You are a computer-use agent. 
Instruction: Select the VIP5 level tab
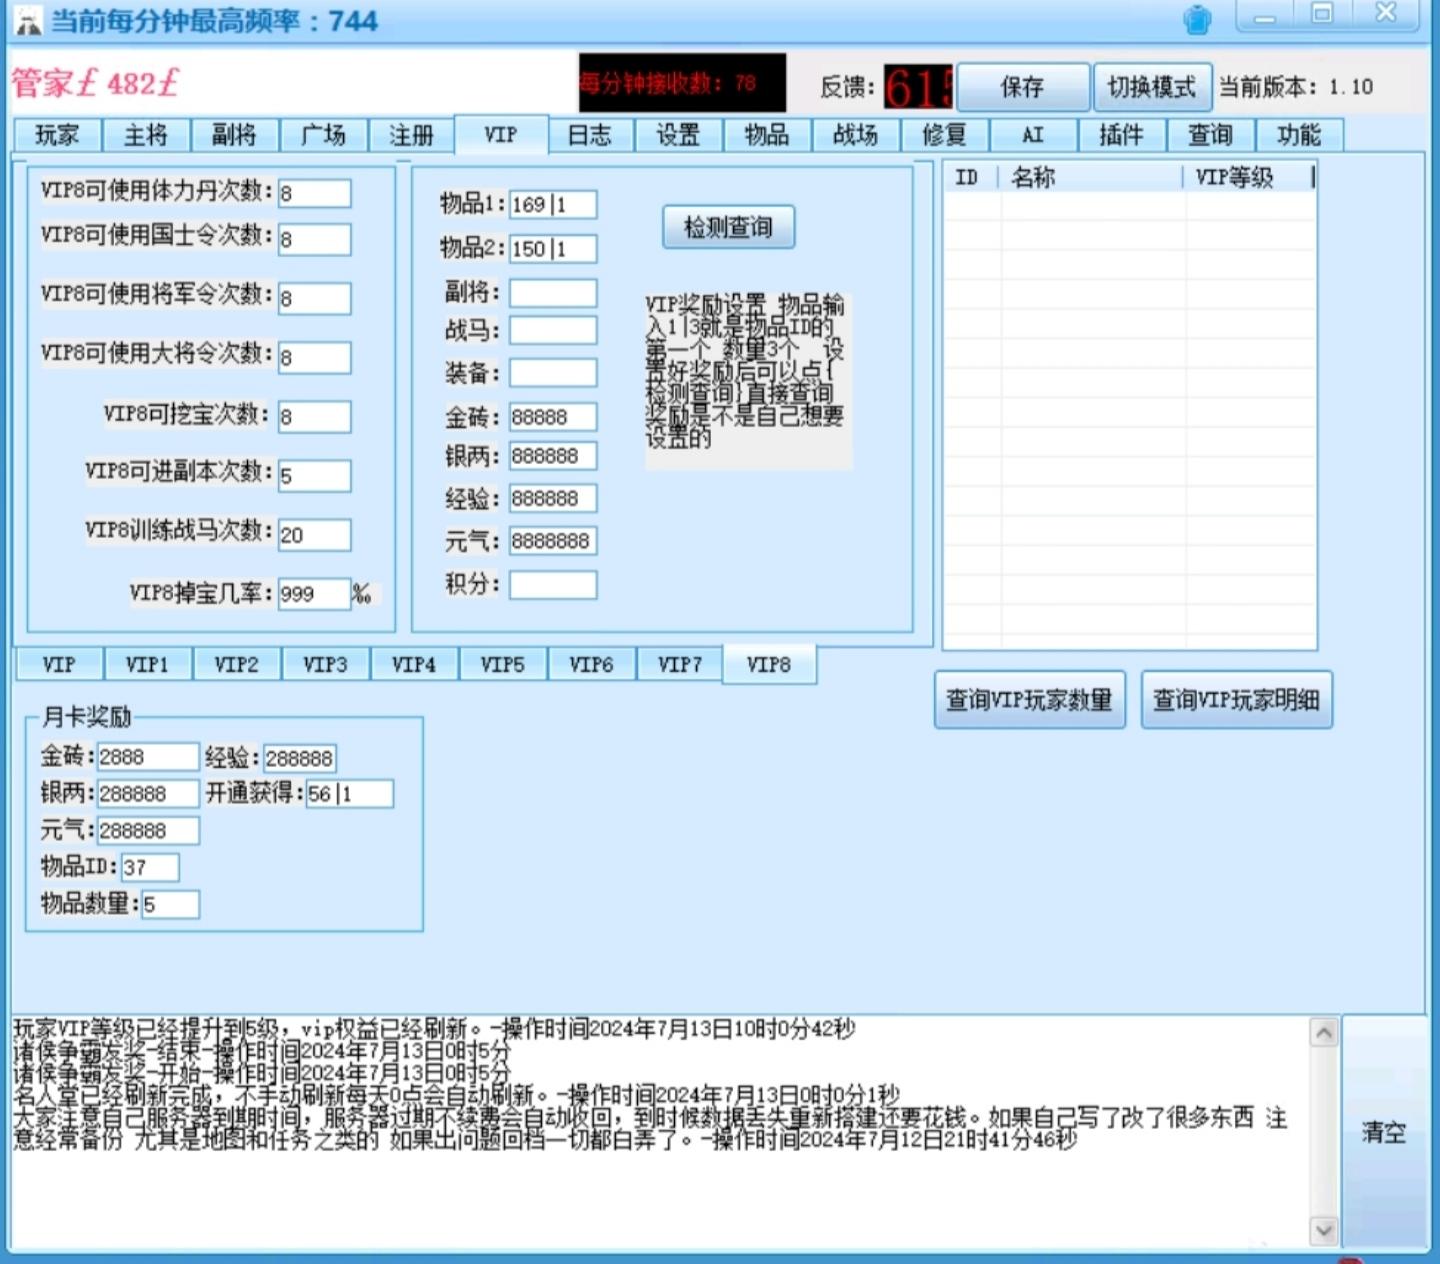point(503,664)
